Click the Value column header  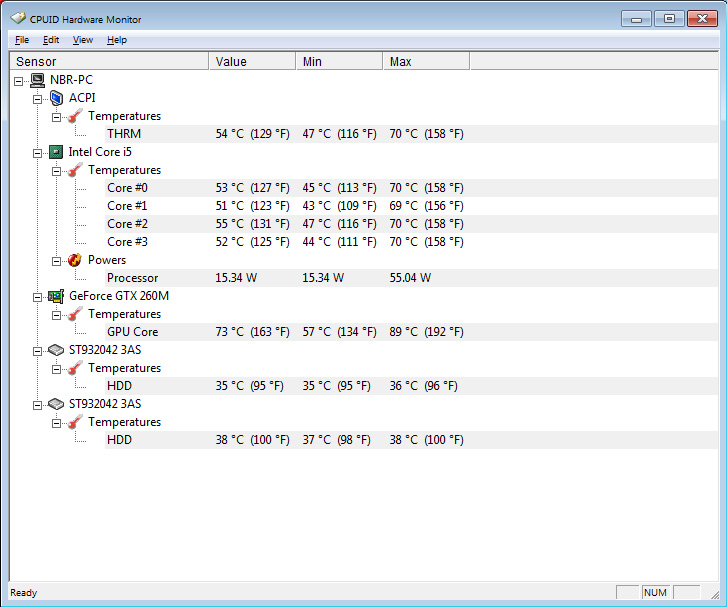(x=252, y=61)
